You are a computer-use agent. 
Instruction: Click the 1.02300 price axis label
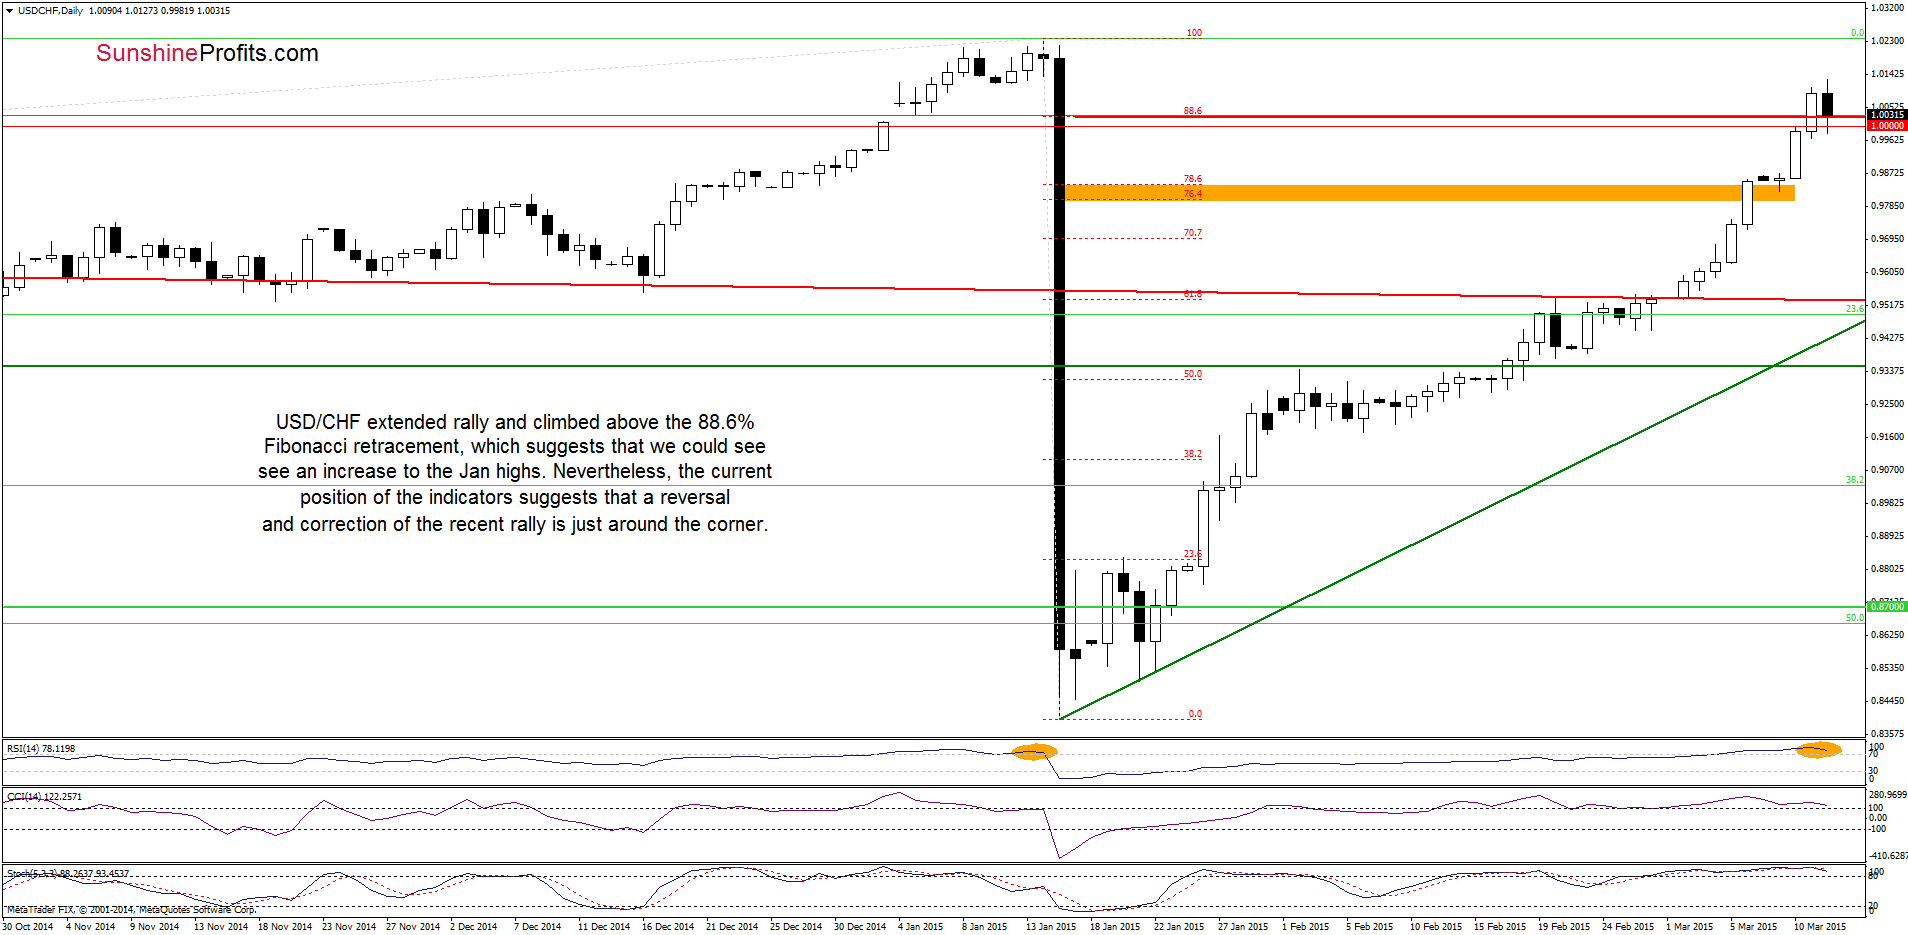tap(1887, 41)
